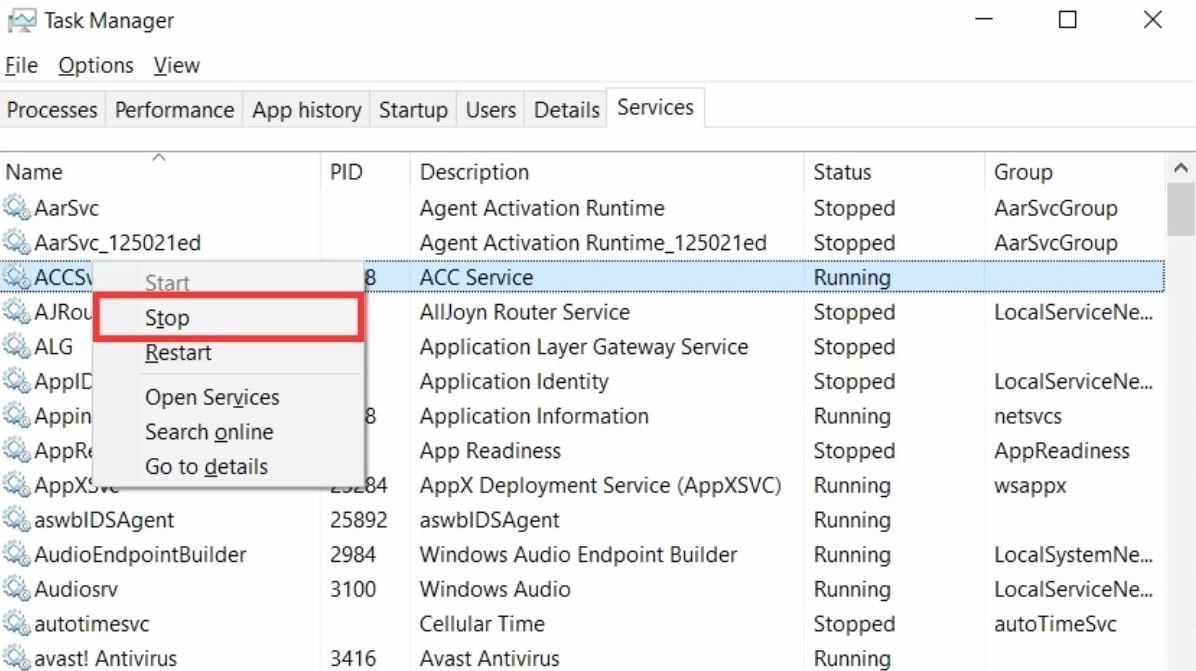Click Search online in context menu
Viewport: 1196px width, 671px height.
click(209, 432)
